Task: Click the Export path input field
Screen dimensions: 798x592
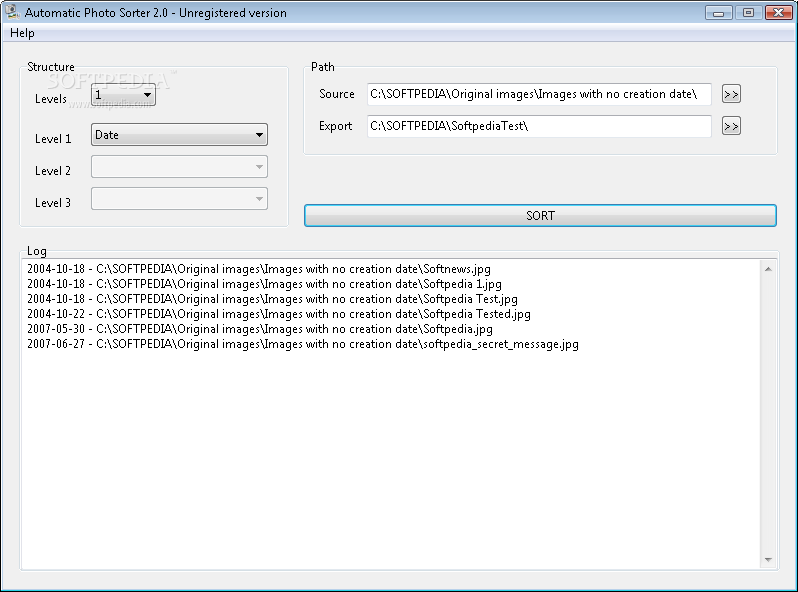Action: coord(539,126)
